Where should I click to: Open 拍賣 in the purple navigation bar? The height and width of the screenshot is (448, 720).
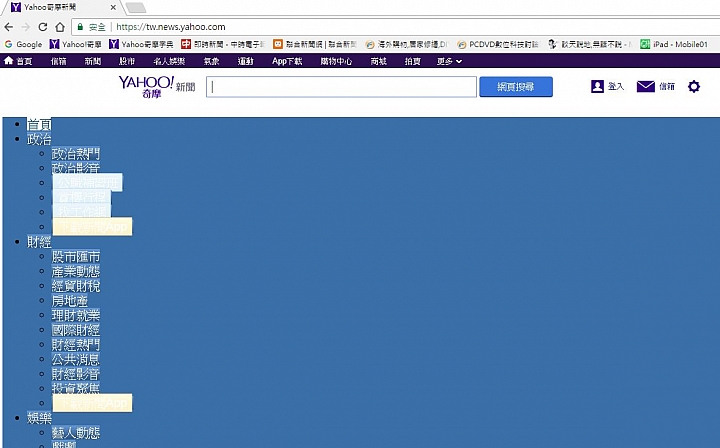click(413, 61)
